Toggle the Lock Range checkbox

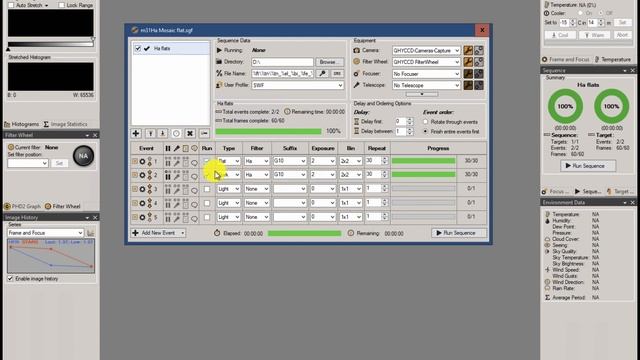61,5
